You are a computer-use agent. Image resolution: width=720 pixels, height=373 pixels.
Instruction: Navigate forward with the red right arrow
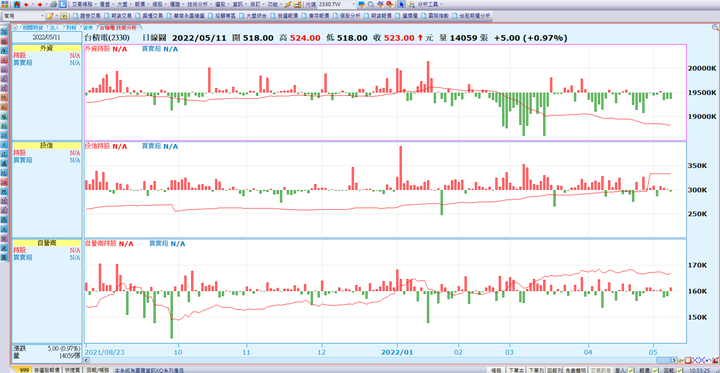click(x=39, y=5)
